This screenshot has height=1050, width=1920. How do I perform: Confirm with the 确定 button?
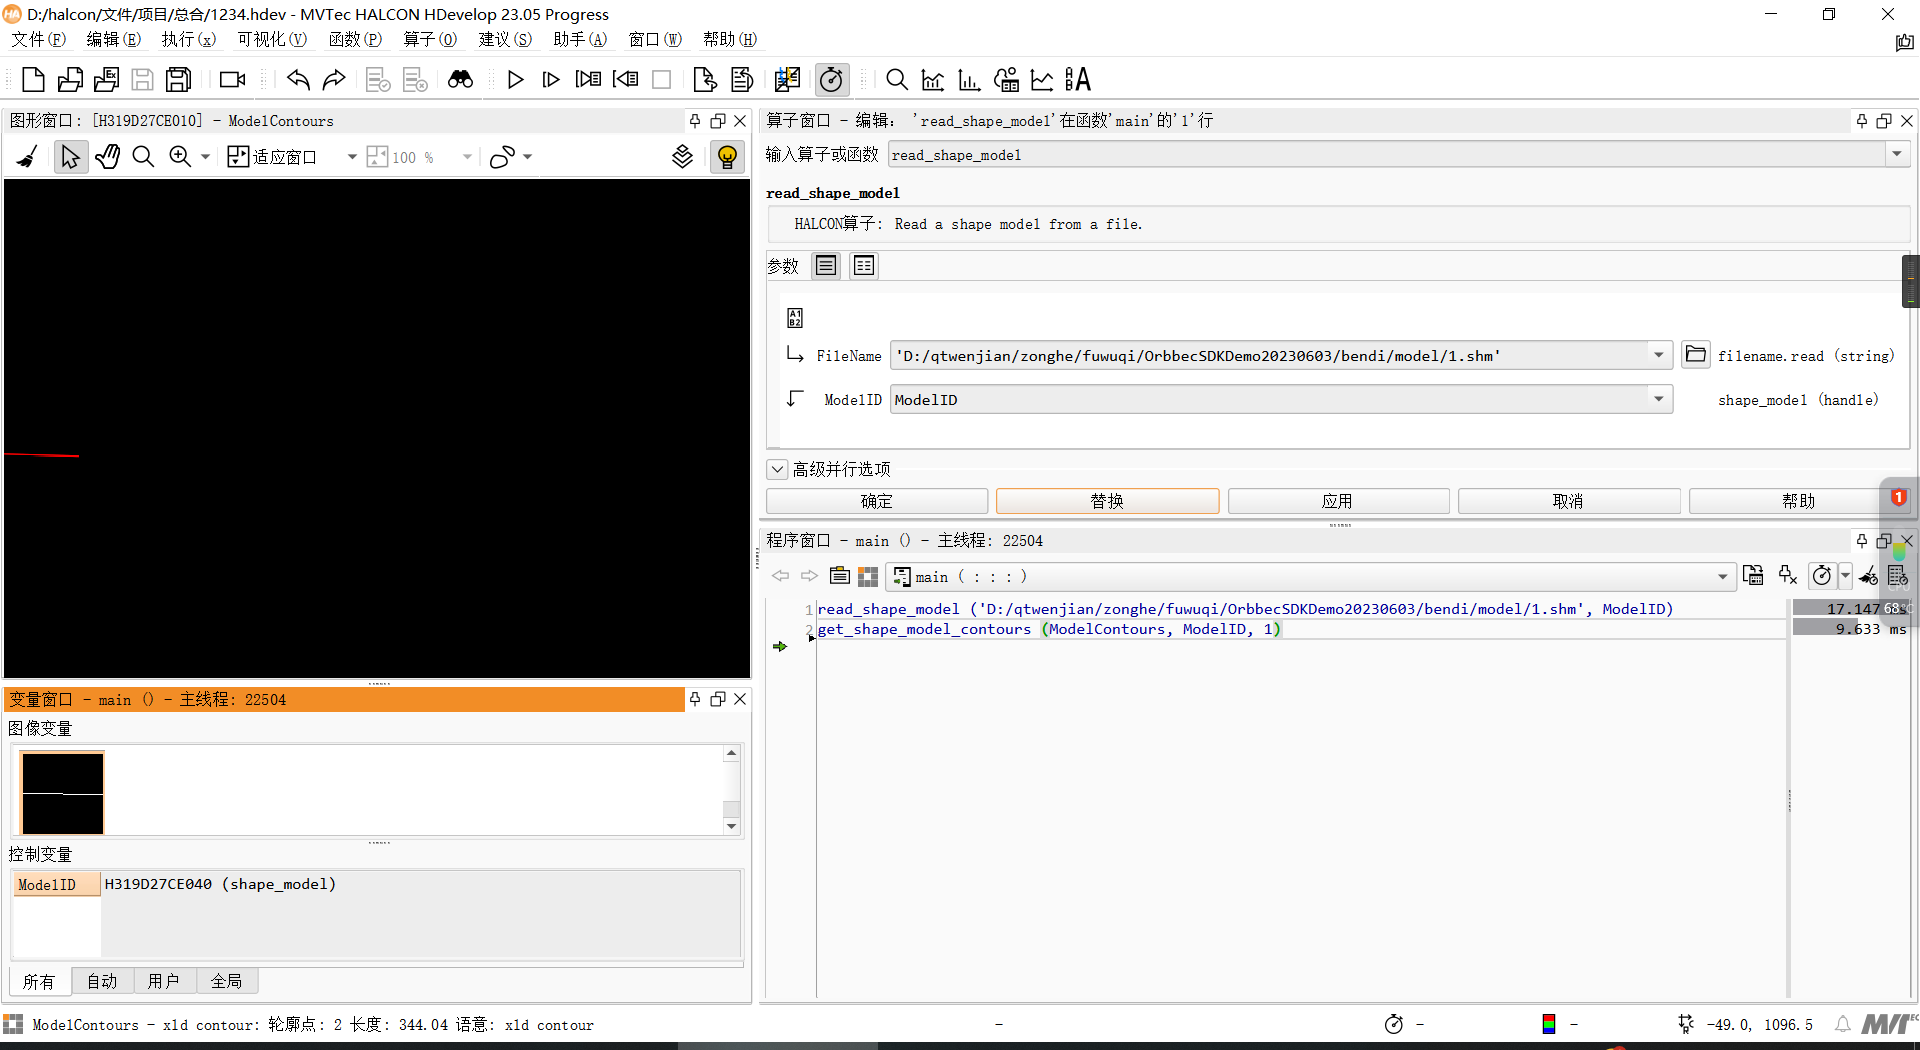(x=877, y=501)
